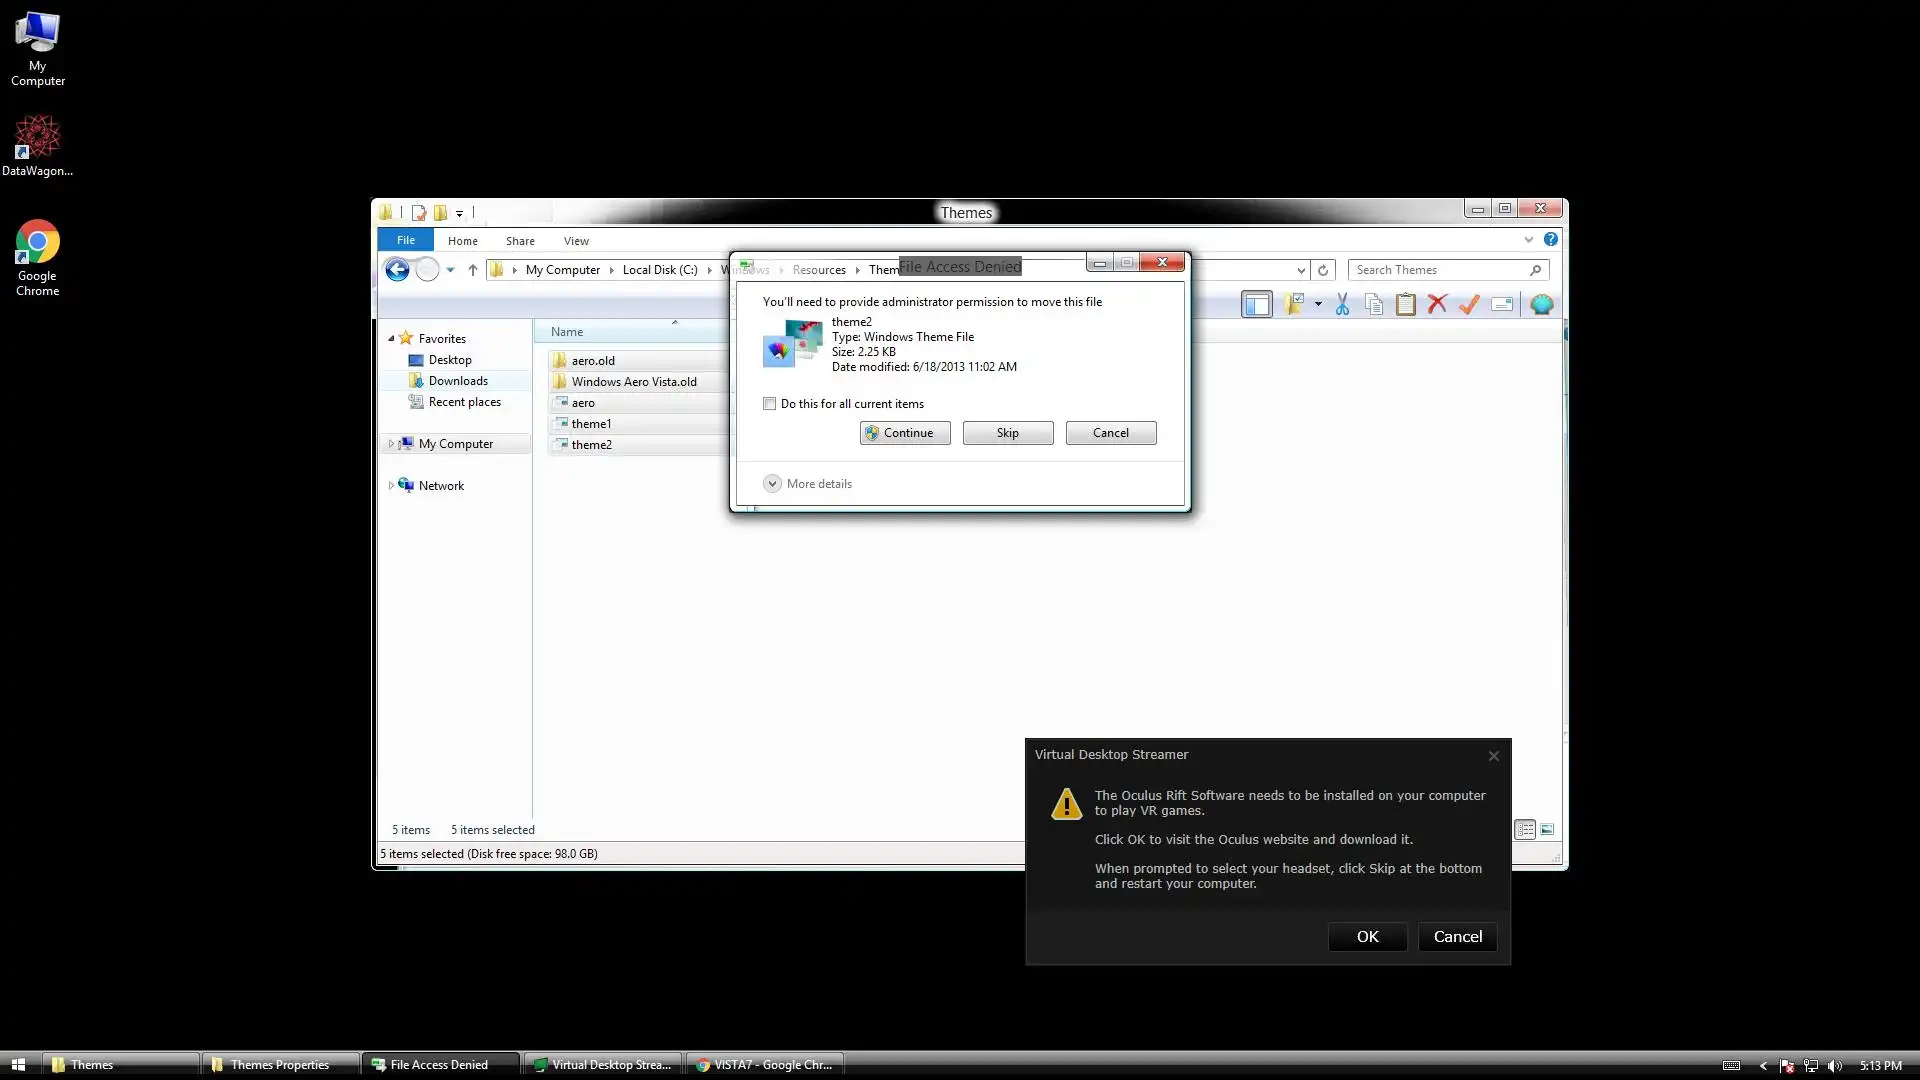This screenshot has height=1080, width=1920.
Task: Click the Copy toolbar icon
Action: [x=1374, y=305]
